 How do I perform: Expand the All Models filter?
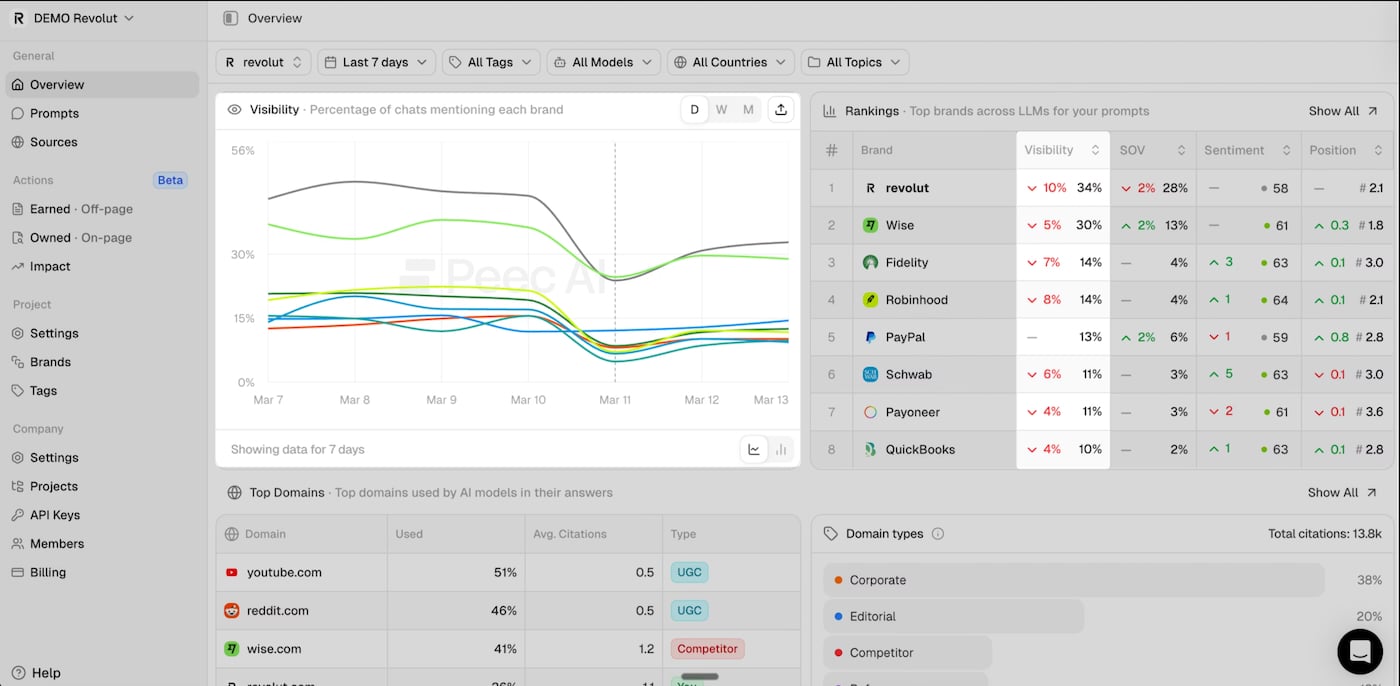point(603,61)
